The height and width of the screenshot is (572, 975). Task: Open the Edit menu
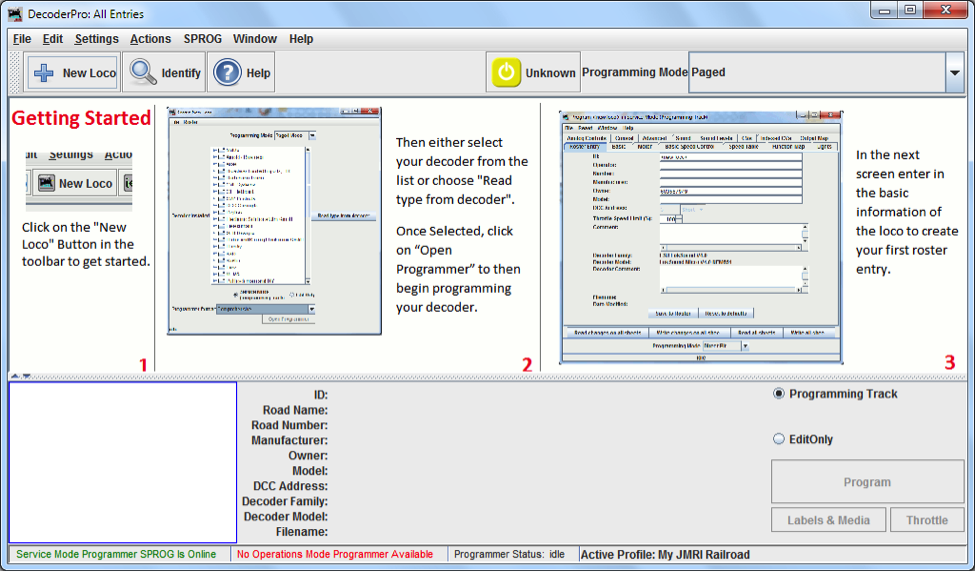[x=52, y=39]
